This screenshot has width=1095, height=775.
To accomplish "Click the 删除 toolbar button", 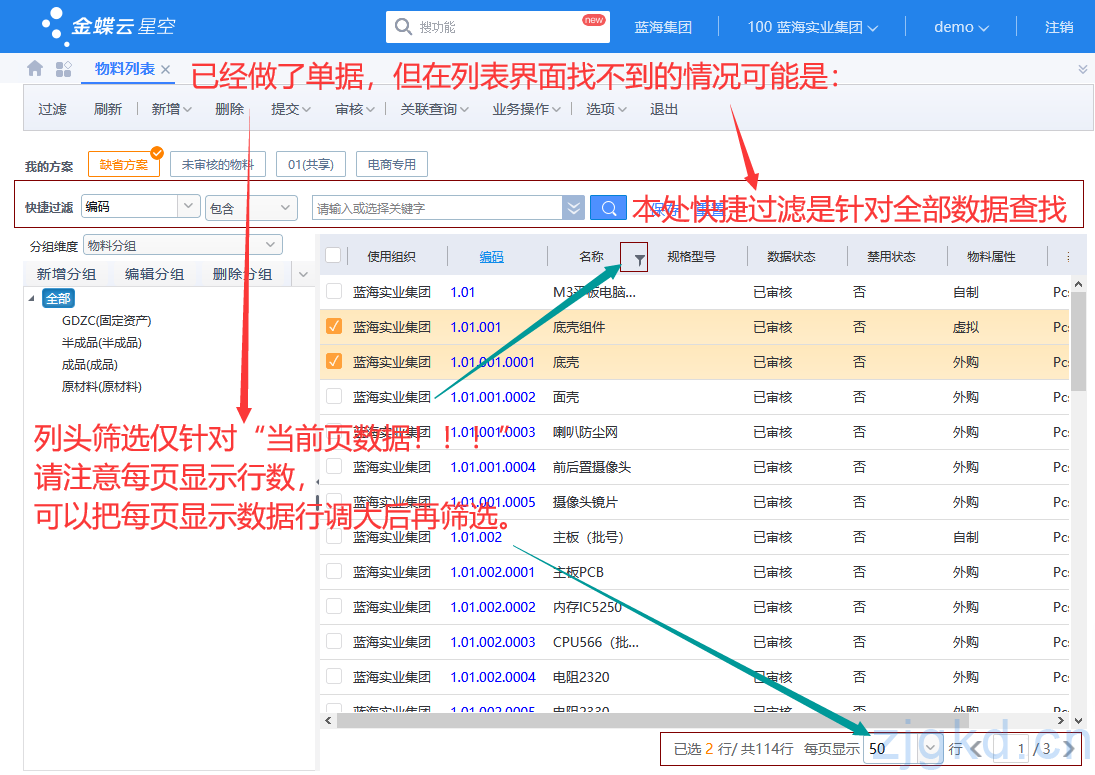I will (x=229, y=109).
